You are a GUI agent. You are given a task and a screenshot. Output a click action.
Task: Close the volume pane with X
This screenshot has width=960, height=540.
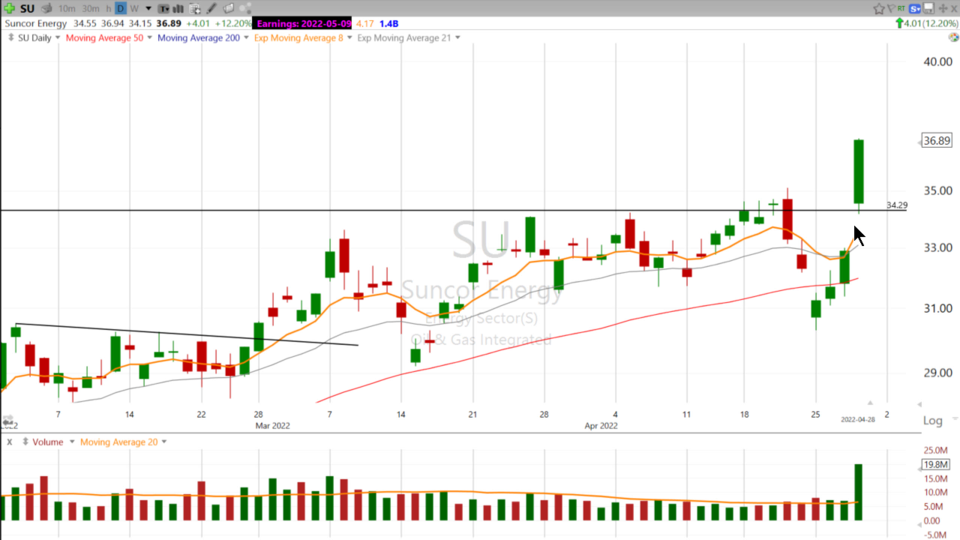pyautogui.click(x=9, y=442)
